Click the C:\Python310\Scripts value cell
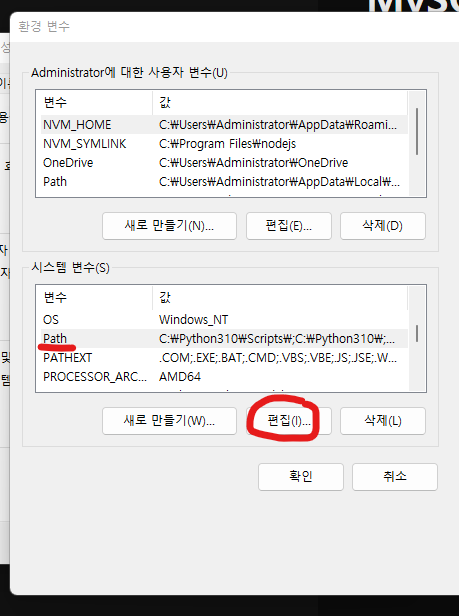The width and height of the screenshot is (459, 616). pyautogui.click(x=277, y=339)
